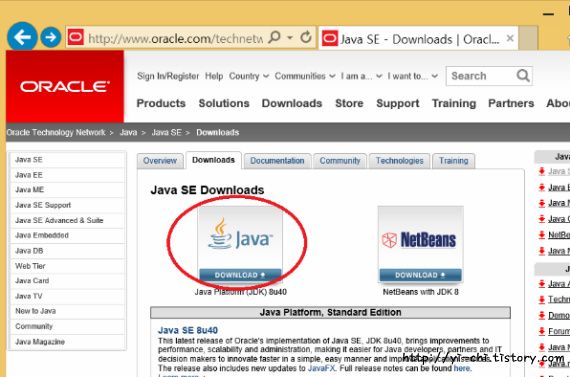This screenshot has width=570, height=377.
Task: Select Java ME in left sidebar
Action: coord(68,190)
